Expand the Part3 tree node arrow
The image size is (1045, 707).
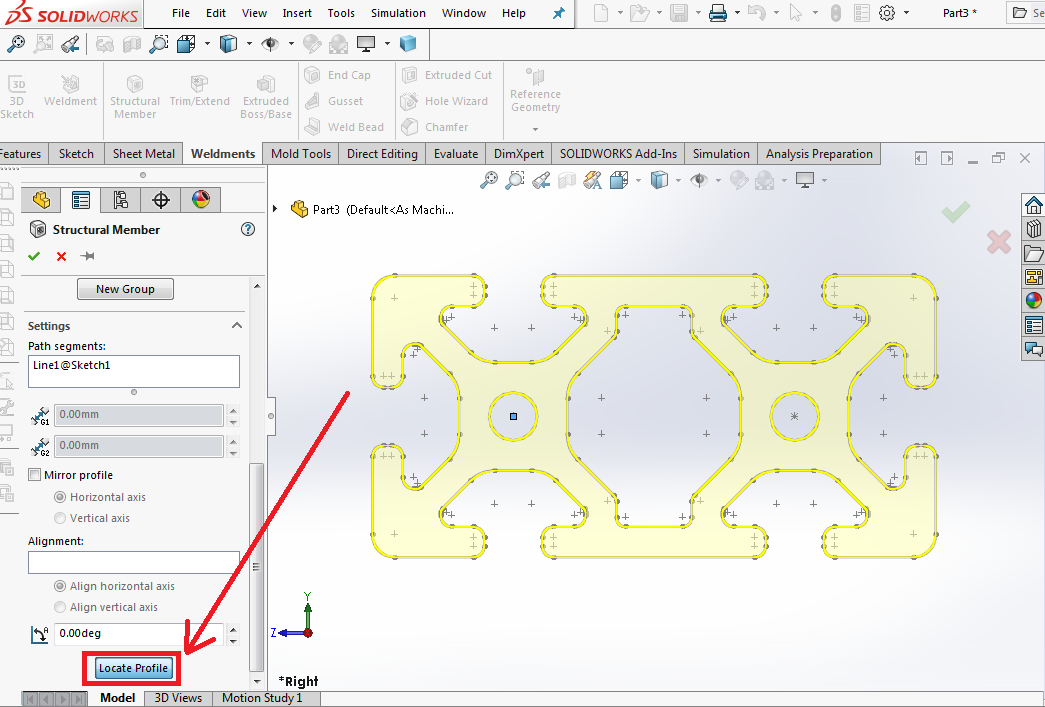(x=275, y=209)
